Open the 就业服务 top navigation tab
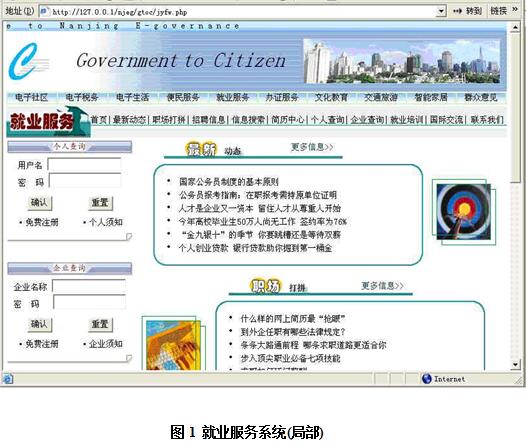Viewport: 526px width, 446px height. coord(232,97)
